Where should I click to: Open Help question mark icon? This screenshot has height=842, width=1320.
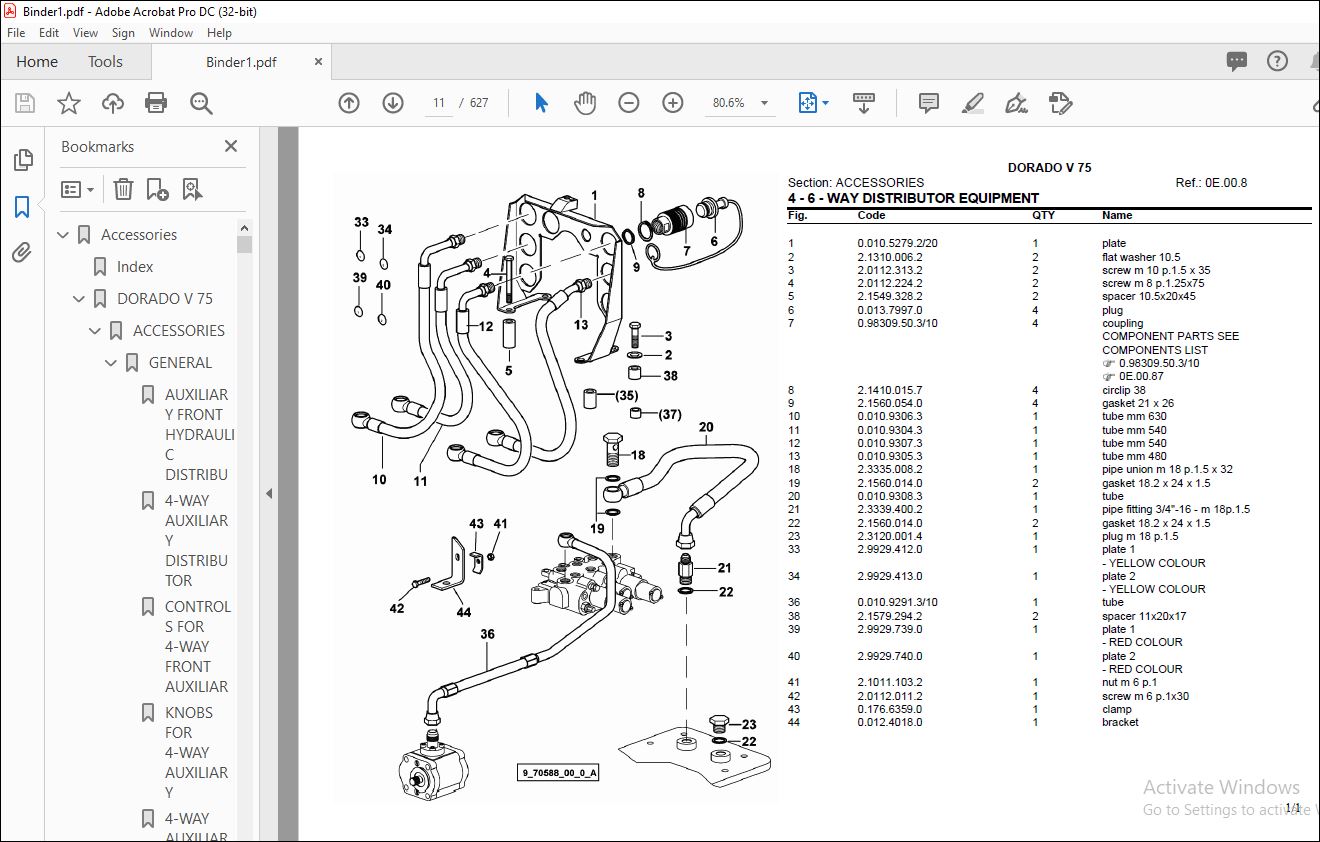pyautogui.click(x=1277, y=61)
